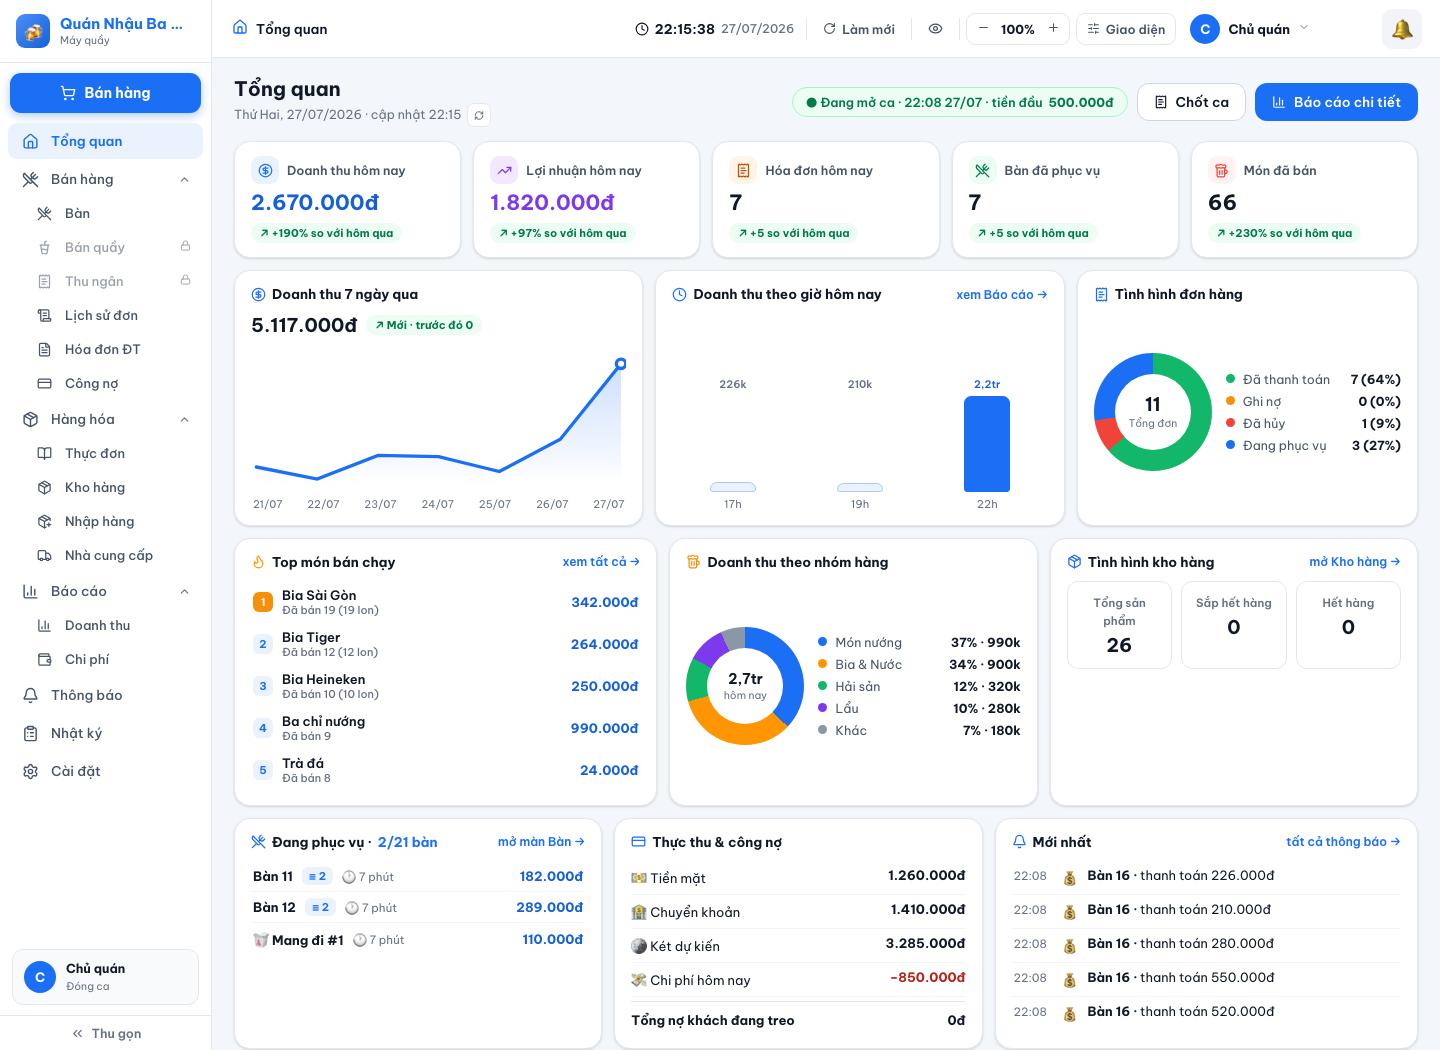Click the Làm mới refresh button

pos(859,29)
